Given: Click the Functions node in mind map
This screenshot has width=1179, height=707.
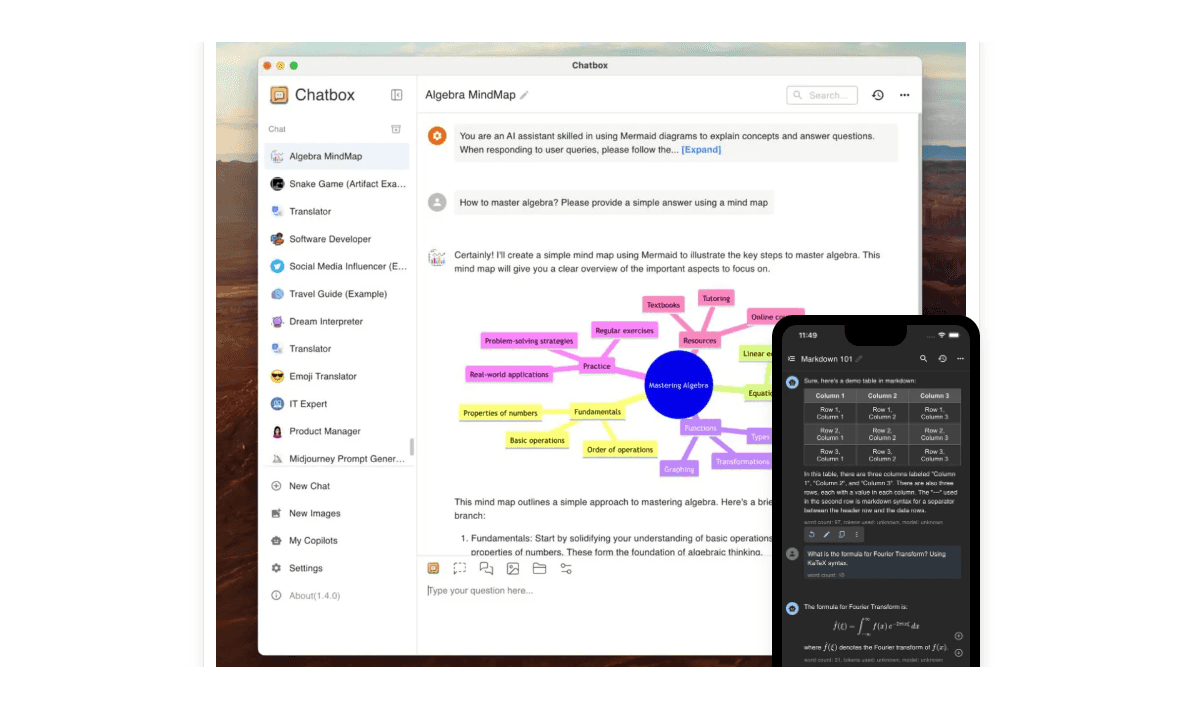Looking at the screenshot, I should (x=700, y=428).
